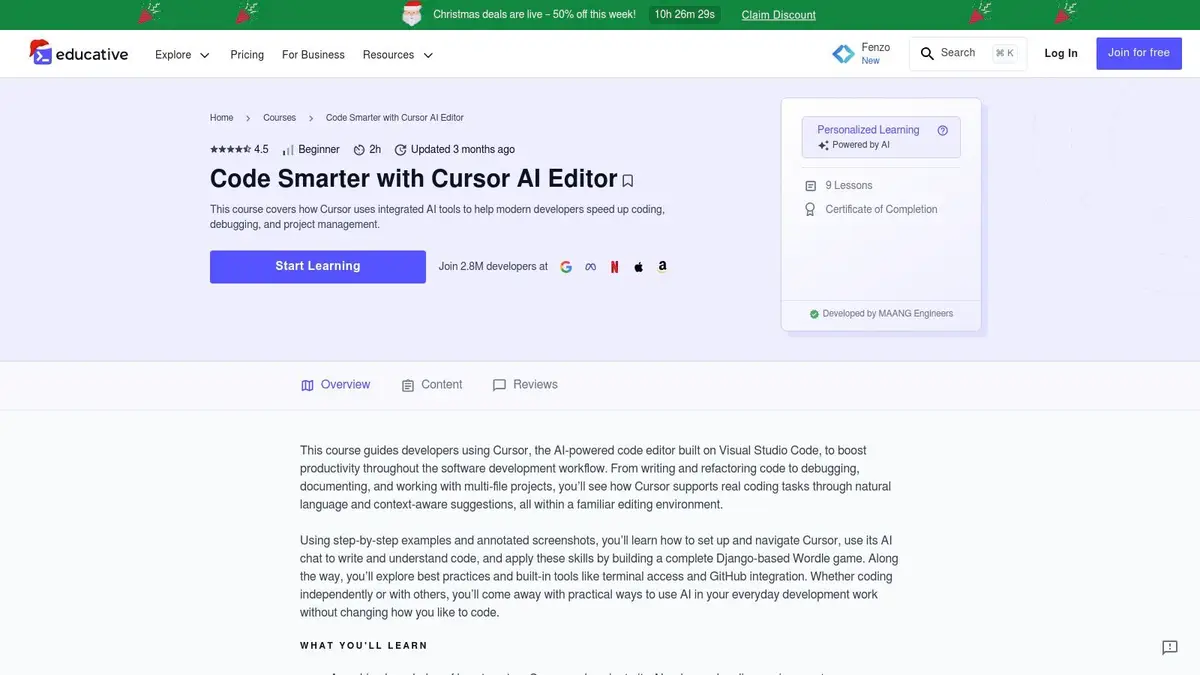Image resolution: width=1200 pixels, height=675 pixels.
Task: Click the Developed by MAANG Engineers text
Action: (x=888, y=314)
